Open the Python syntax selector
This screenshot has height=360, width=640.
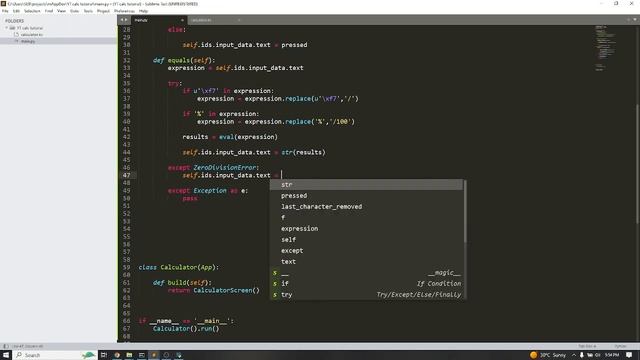click(x=620, y=346)
